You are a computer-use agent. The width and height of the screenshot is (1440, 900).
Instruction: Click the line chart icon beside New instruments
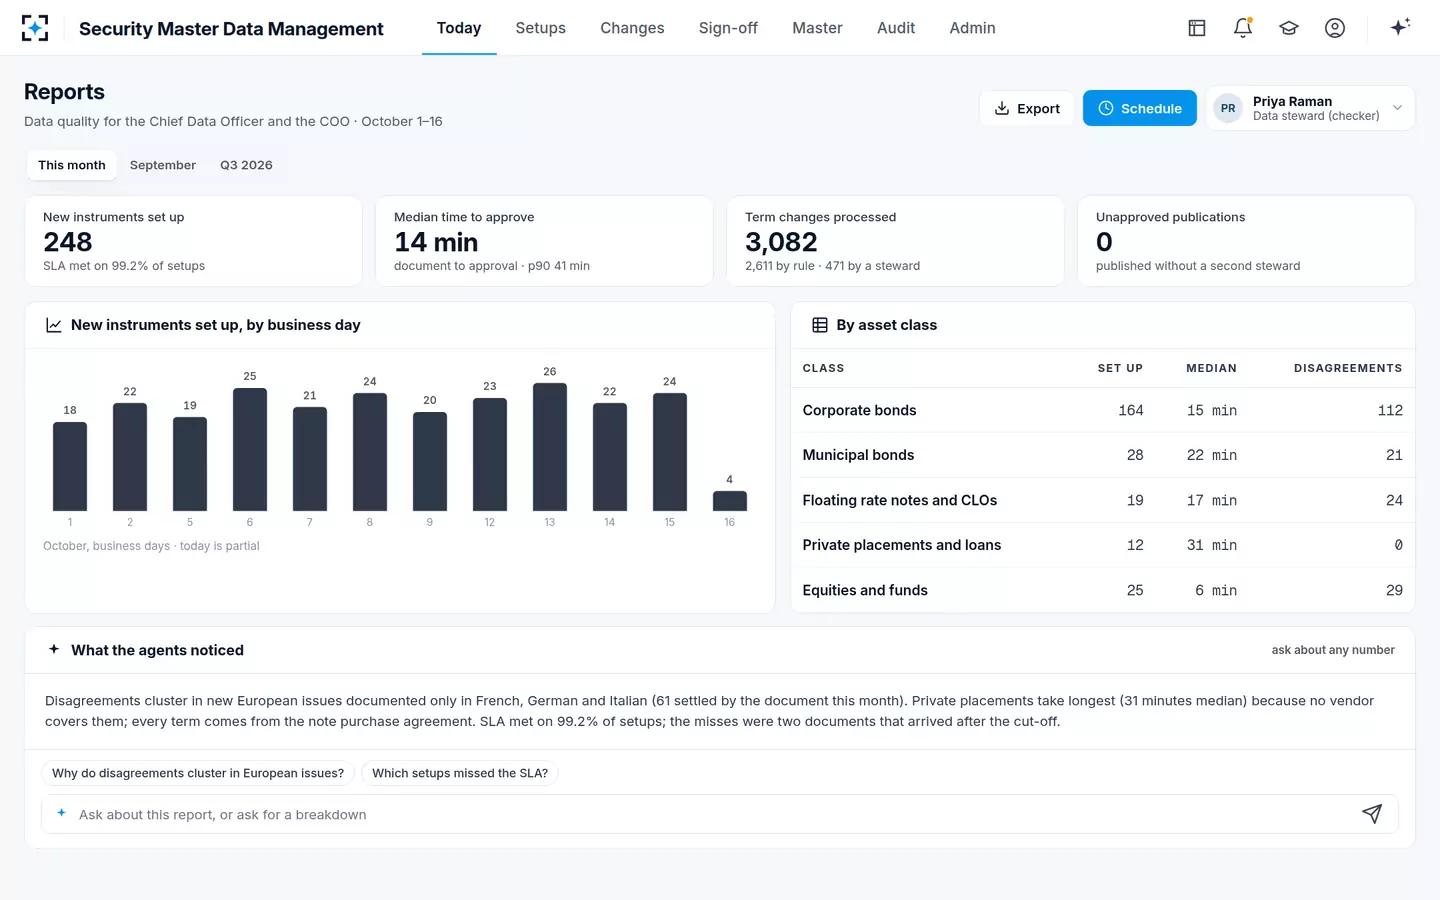point(54,325)
